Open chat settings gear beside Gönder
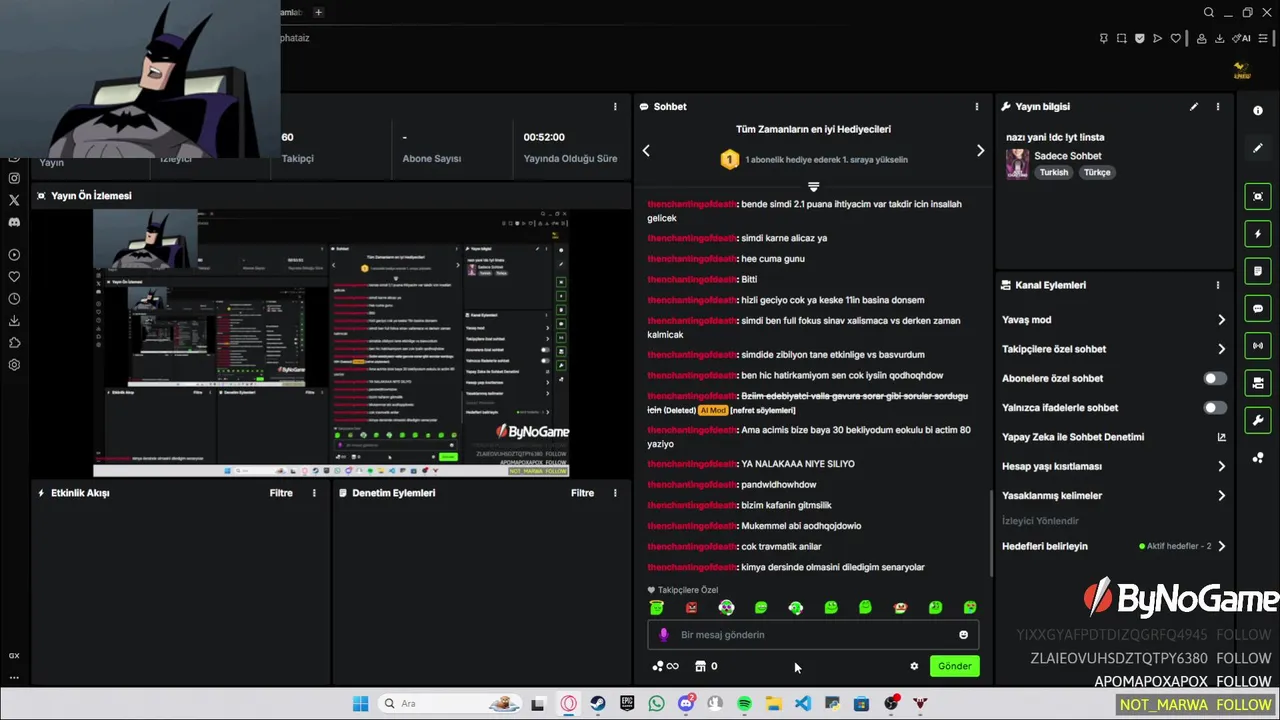 tap(914, 666)
